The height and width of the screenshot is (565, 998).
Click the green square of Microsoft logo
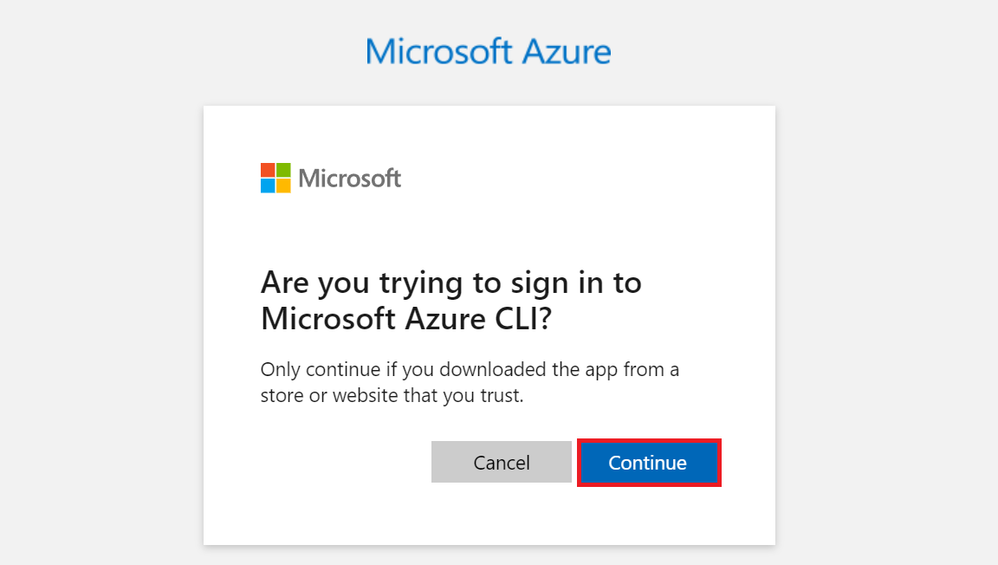click(x=283, y=170)
